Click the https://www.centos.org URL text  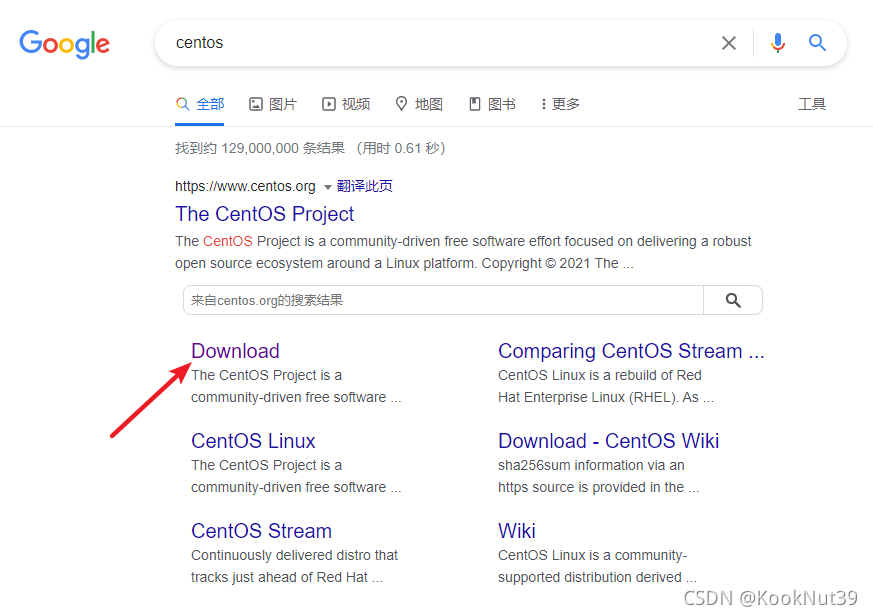coord(245,186)
